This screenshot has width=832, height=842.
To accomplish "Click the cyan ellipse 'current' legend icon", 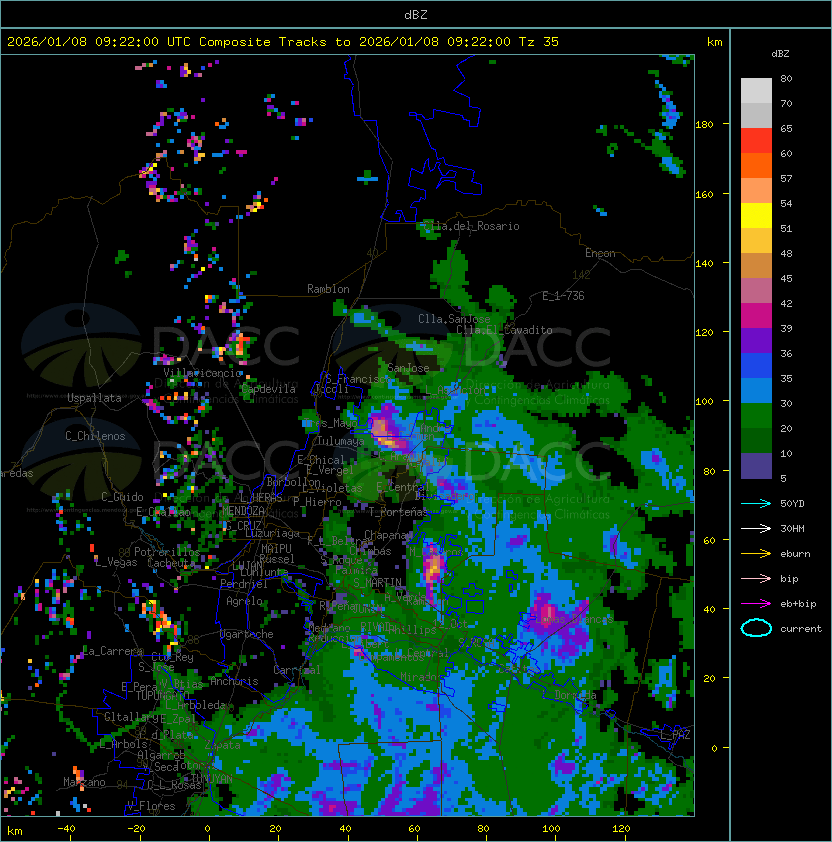I will point(756,628).
